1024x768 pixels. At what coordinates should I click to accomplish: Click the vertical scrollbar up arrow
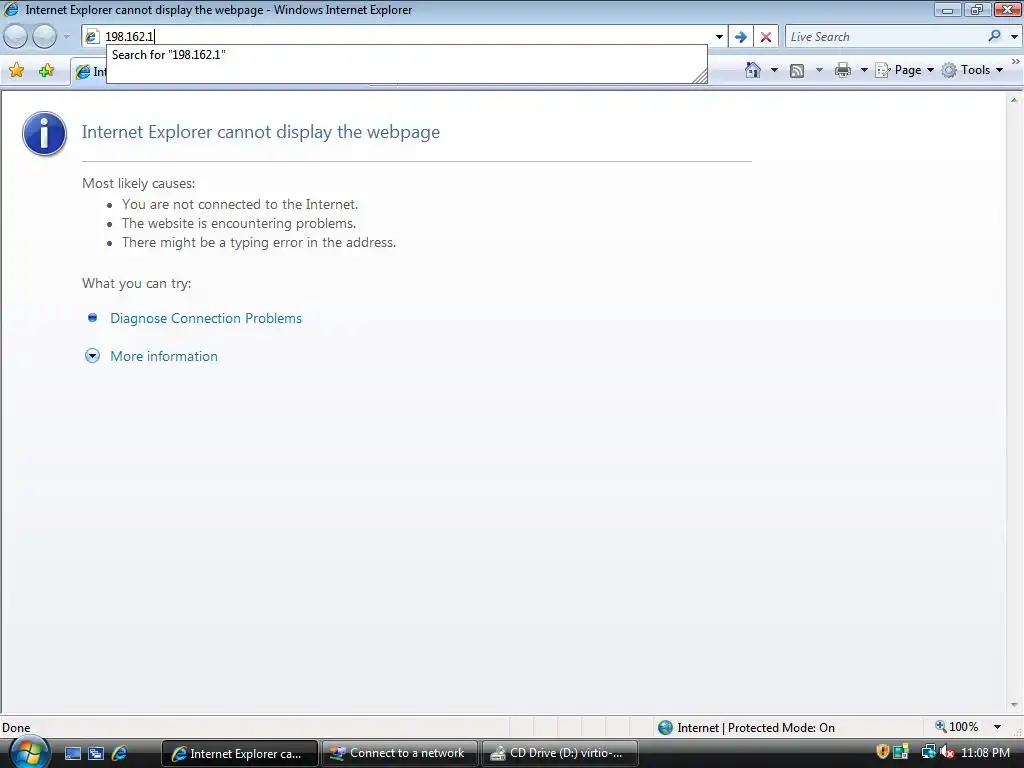1014,100
